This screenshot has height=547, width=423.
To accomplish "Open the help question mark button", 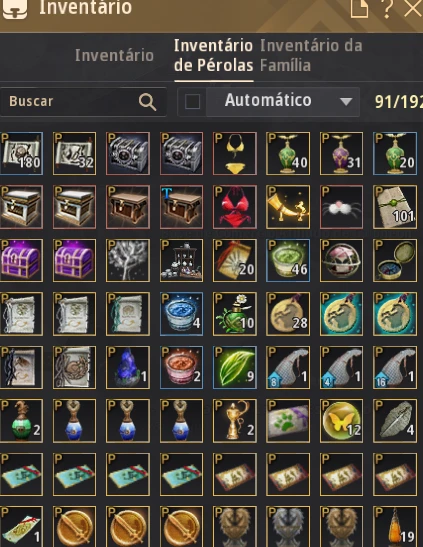I will [x=387, y=9].
